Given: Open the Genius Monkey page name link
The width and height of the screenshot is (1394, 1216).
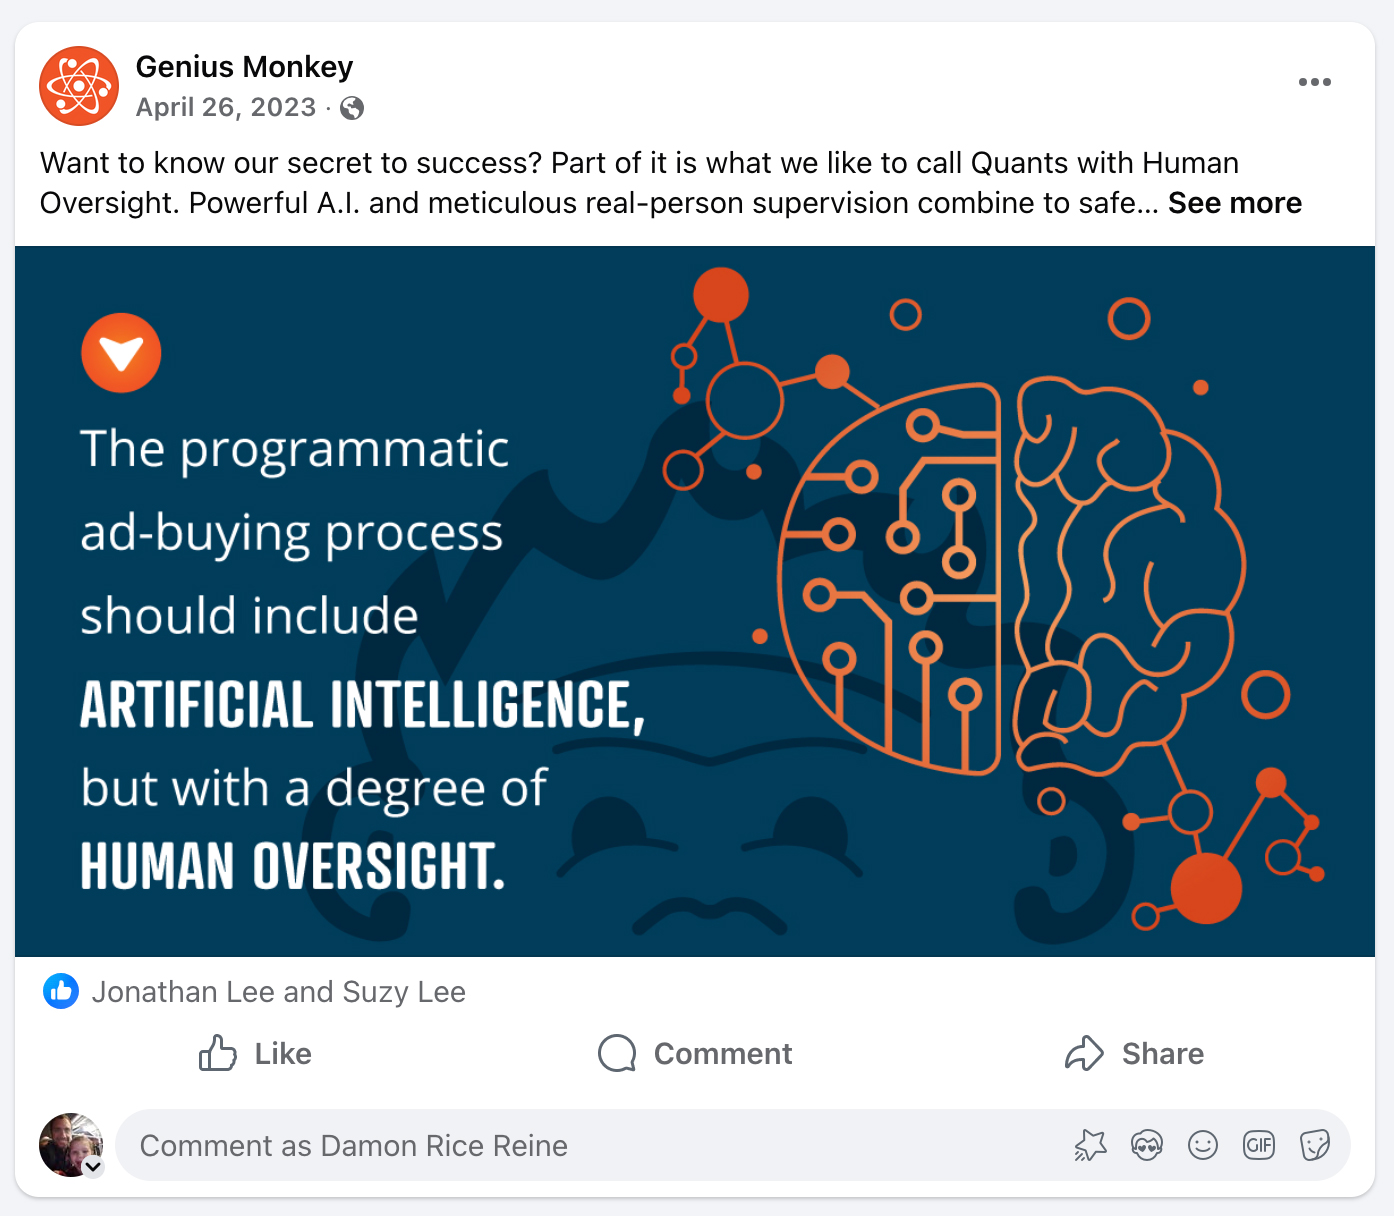Looking at the screenshot, I should (x=244, y=67).
